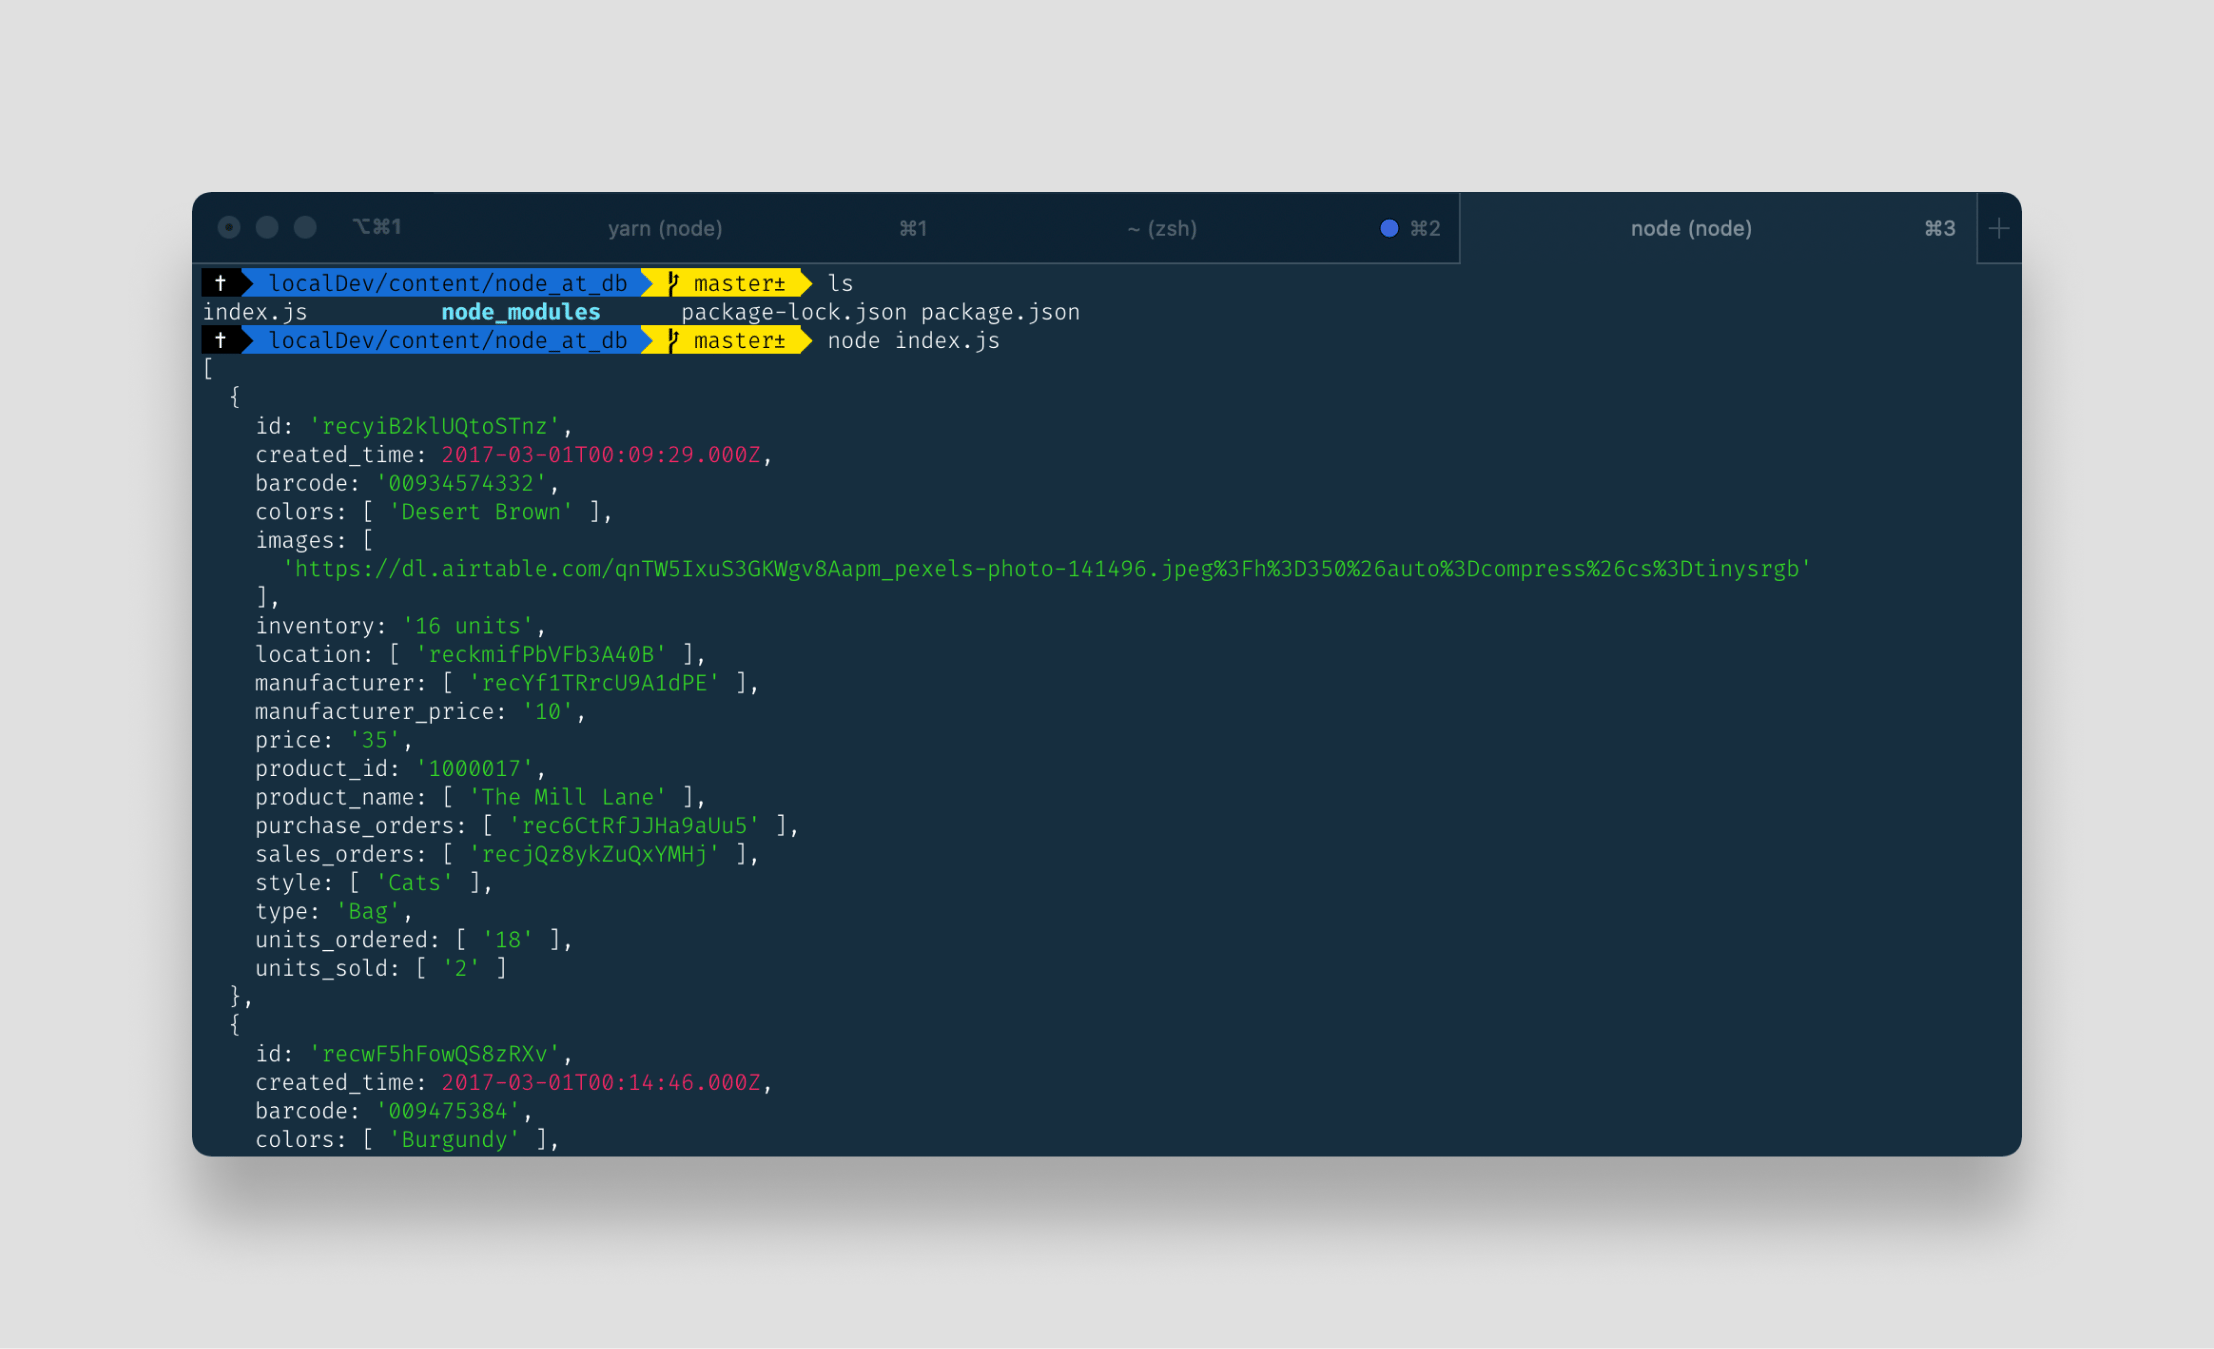2214x1349 pixels.
Task: Click the ⌘3 shortcut label on node tab
Action: click(x=1940, y=228)
